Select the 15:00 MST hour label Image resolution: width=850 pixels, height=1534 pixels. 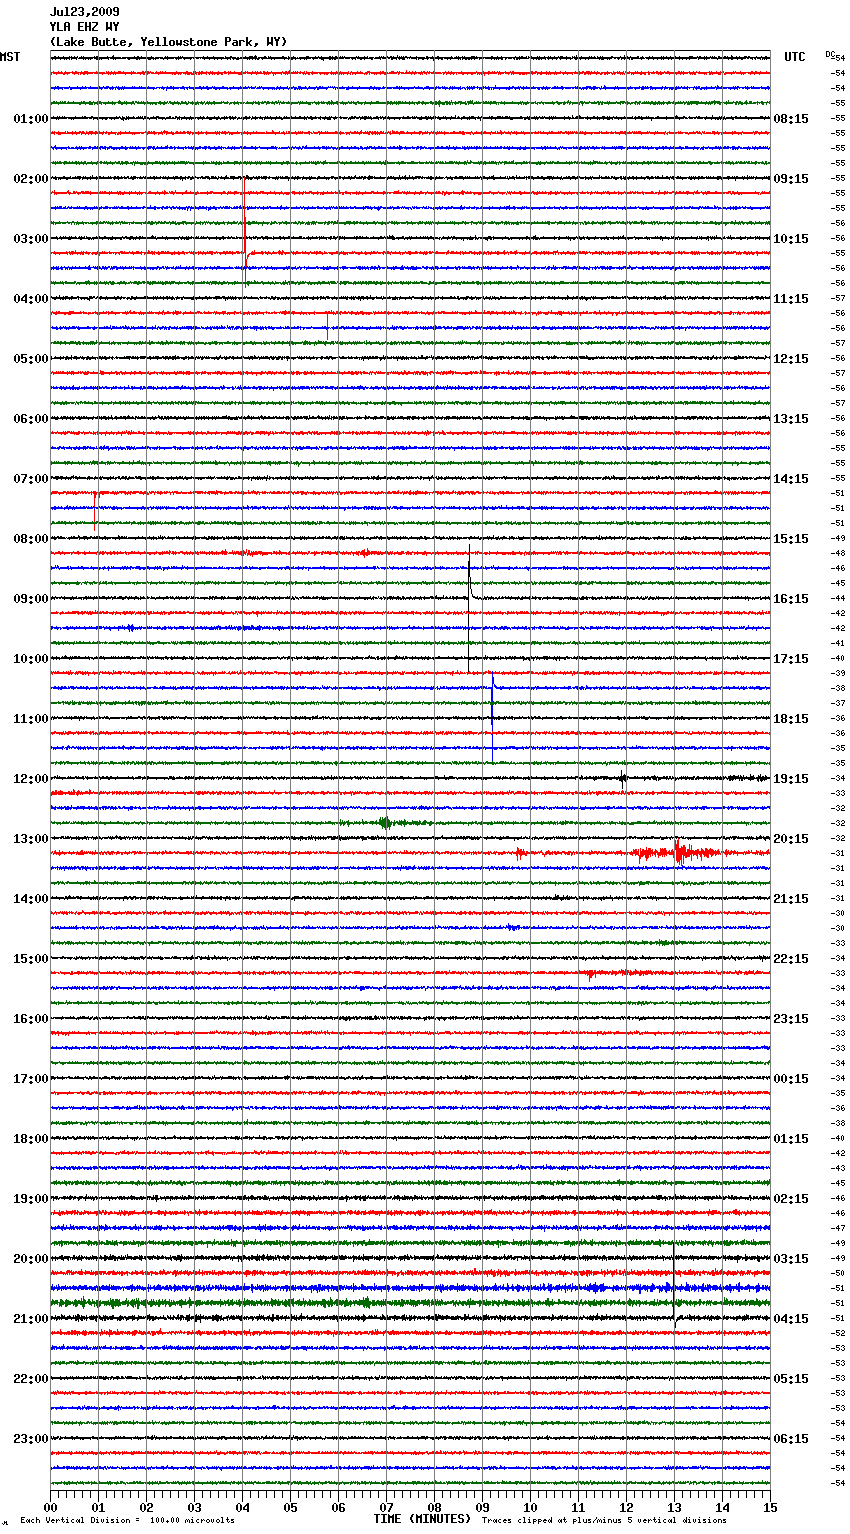pos(31,959)
